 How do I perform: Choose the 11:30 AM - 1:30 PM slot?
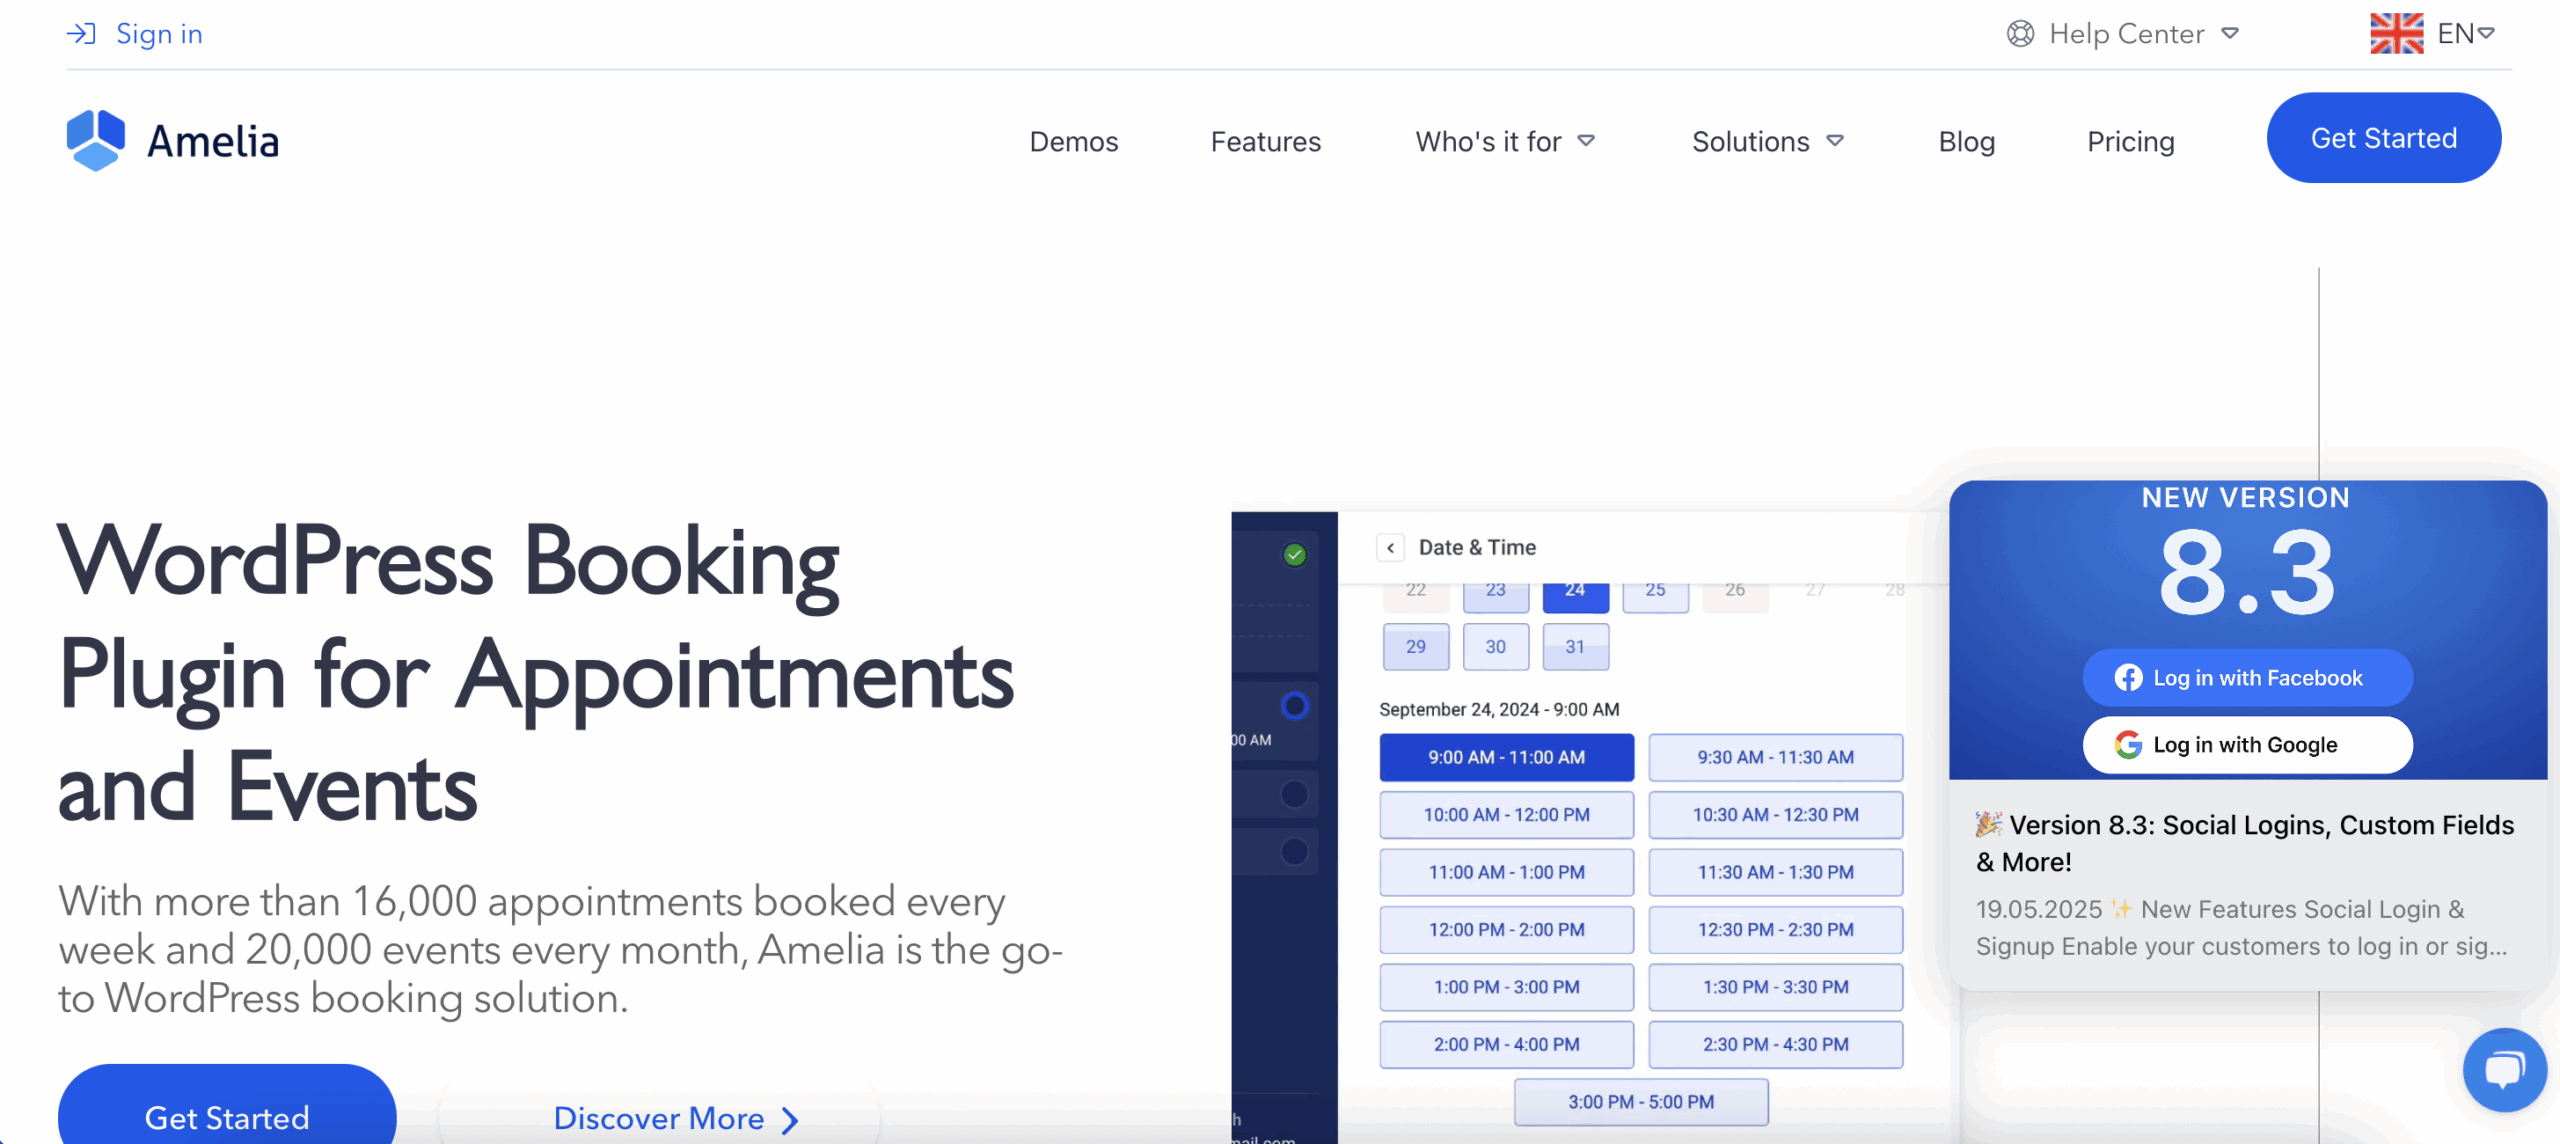click(x=1775, y=872)
